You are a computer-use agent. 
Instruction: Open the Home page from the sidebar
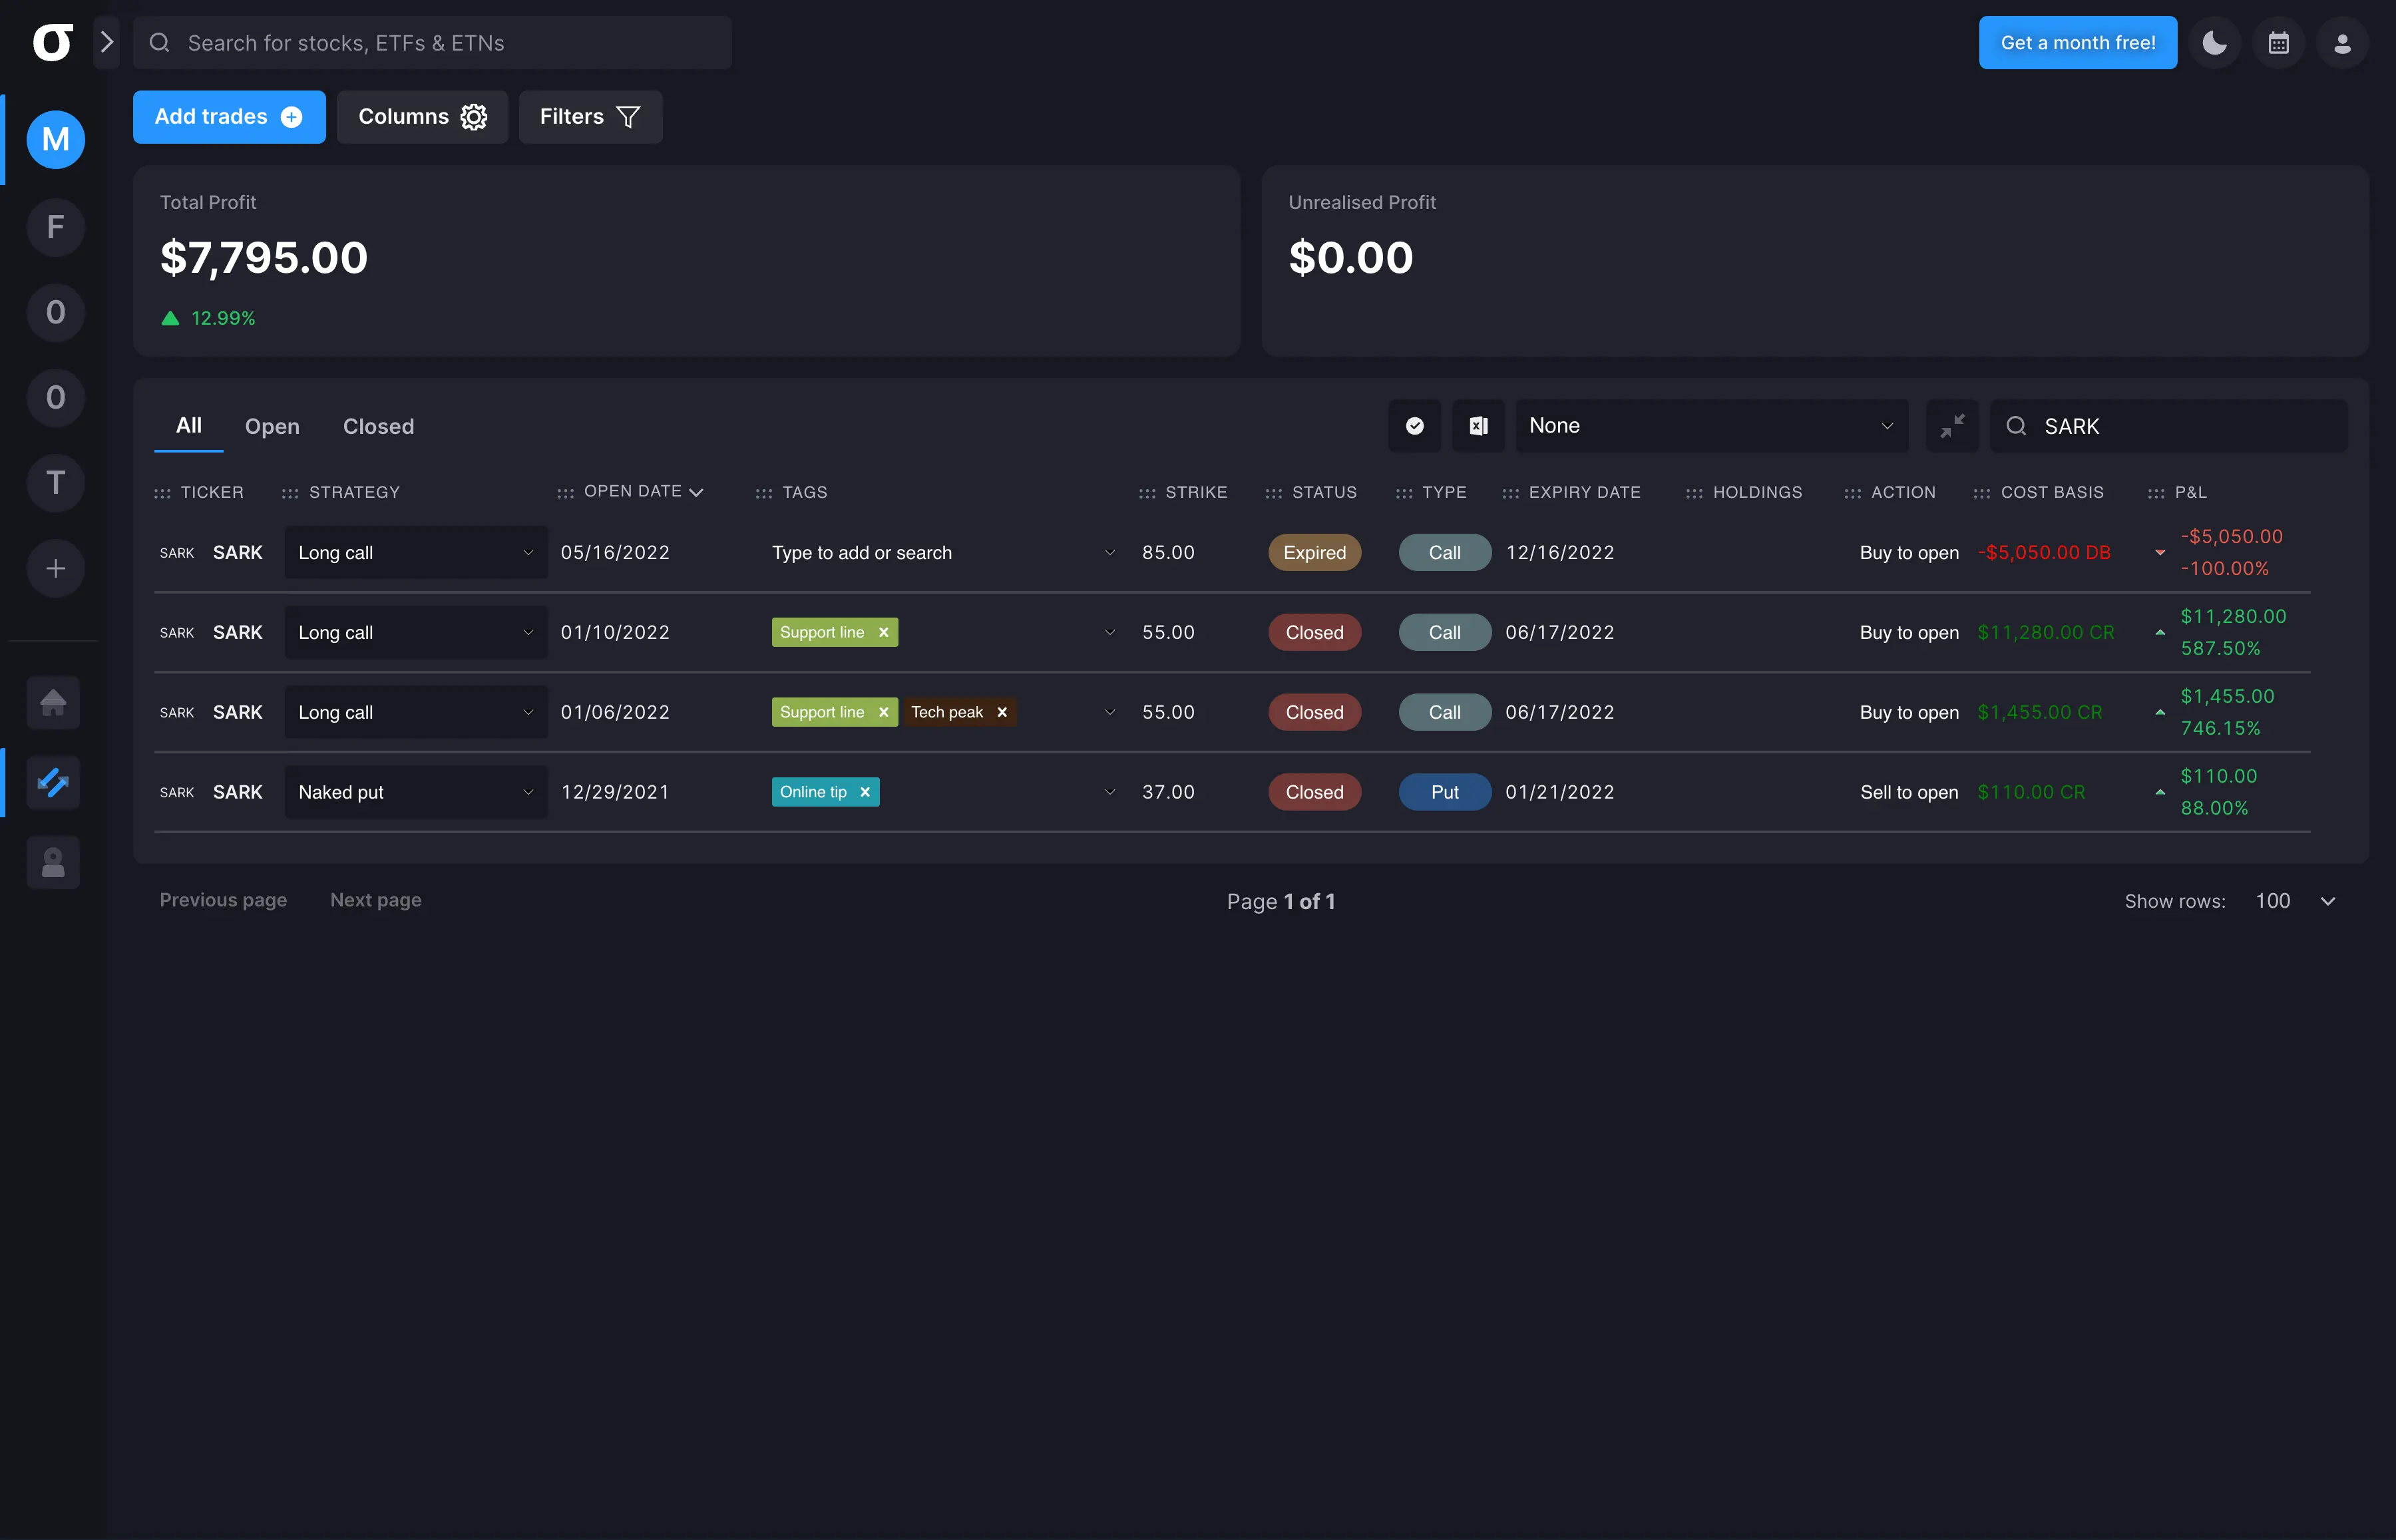click(53, 702)
